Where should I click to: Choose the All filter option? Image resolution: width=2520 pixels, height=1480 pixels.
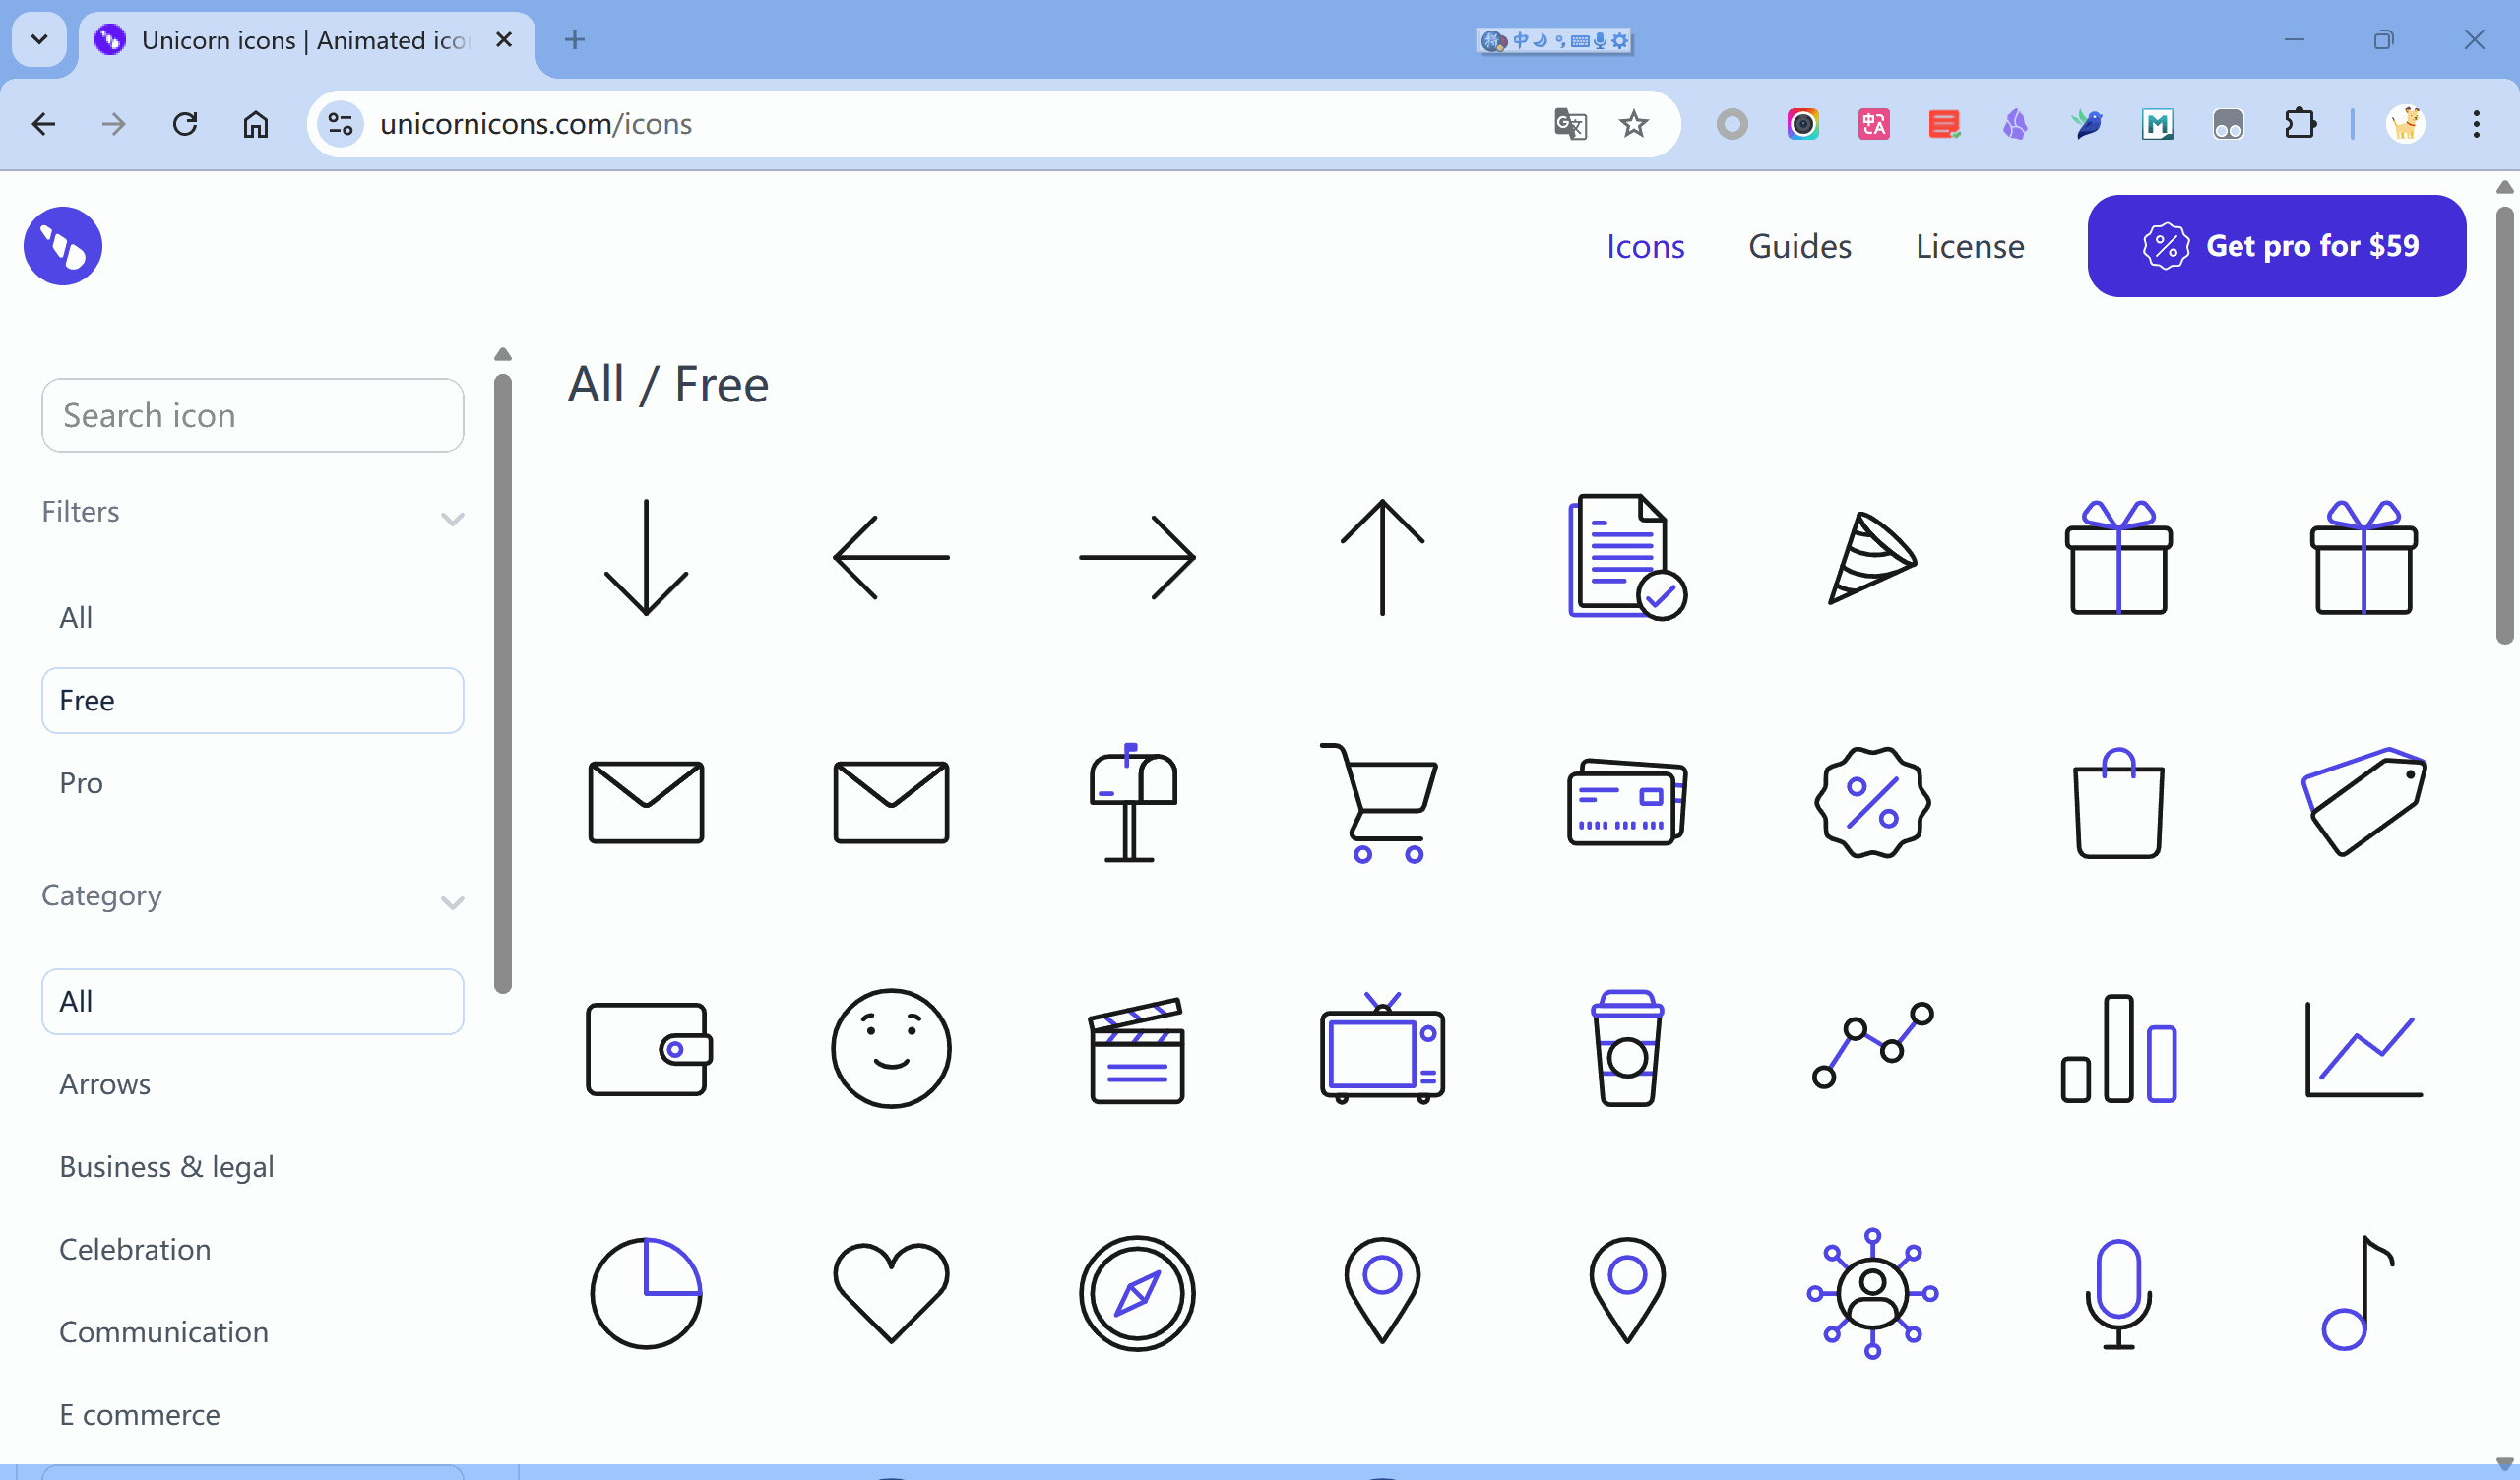76,617
